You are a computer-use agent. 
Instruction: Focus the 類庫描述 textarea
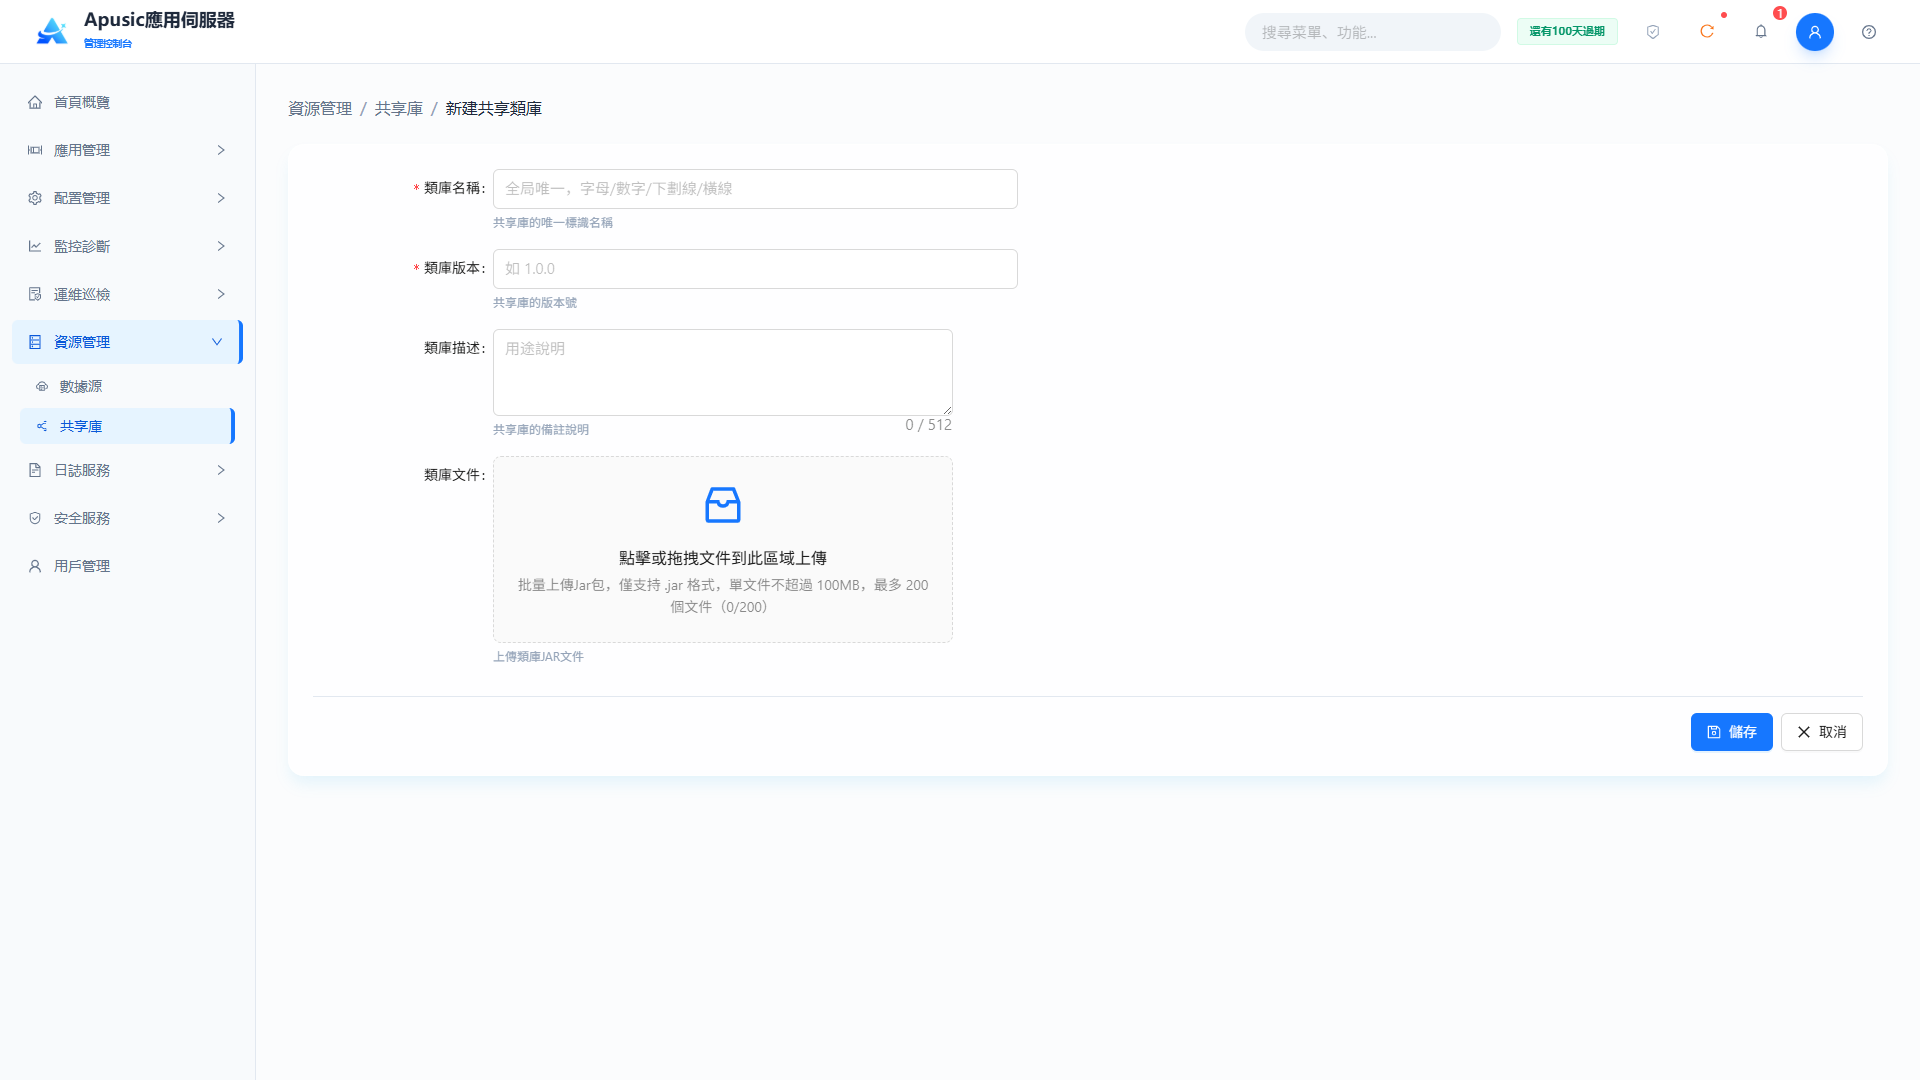tap(723, 372)
